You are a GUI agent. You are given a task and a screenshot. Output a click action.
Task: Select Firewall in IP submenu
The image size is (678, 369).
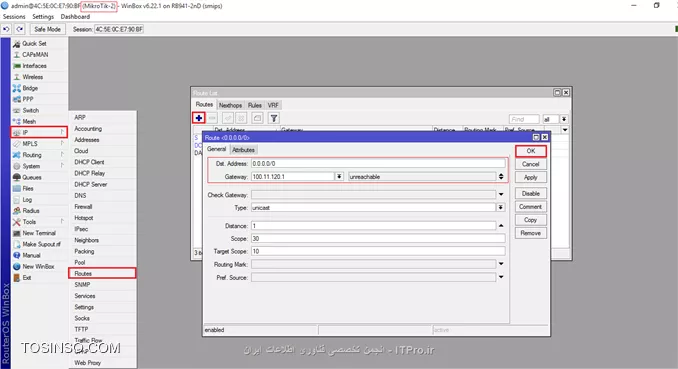coord(102,207)
